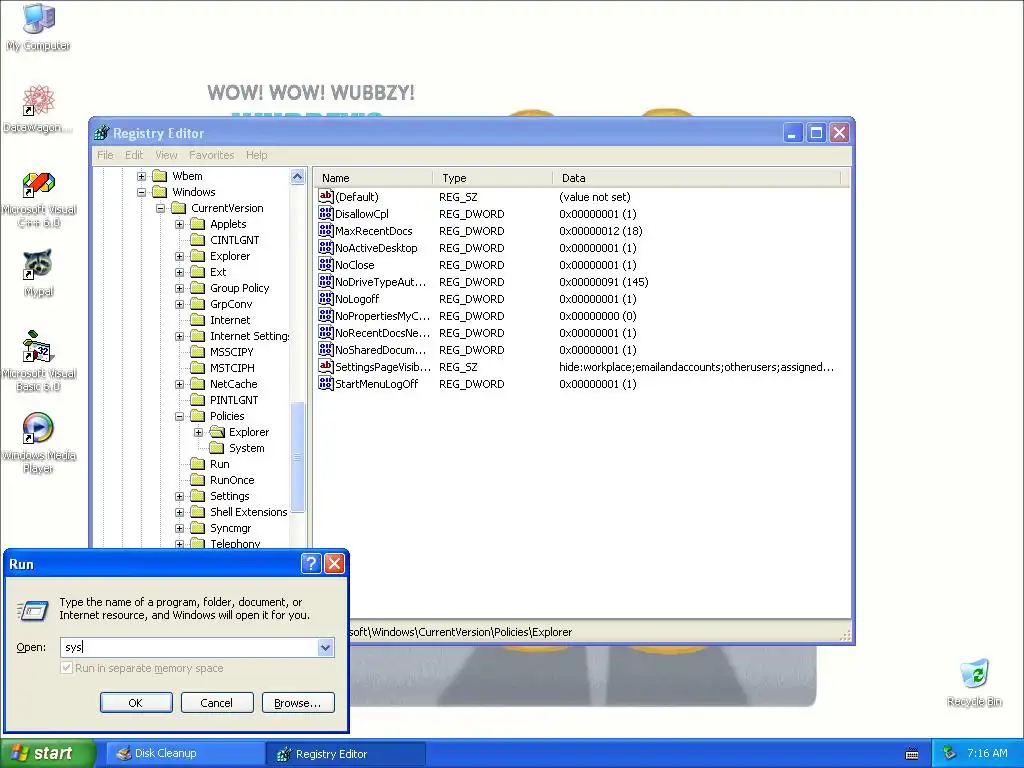
Task: Expand the Shell Extensions tree node
Action: 179,512
